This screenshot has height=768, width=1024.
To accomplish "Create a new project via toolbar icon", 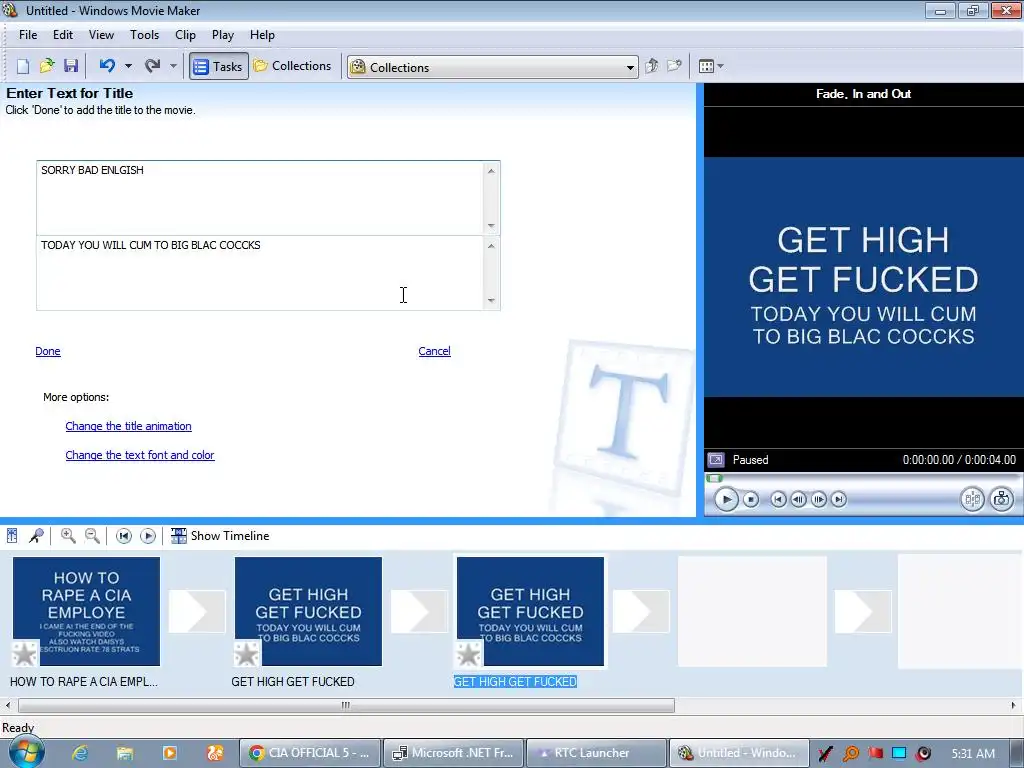I will (23, 66).
